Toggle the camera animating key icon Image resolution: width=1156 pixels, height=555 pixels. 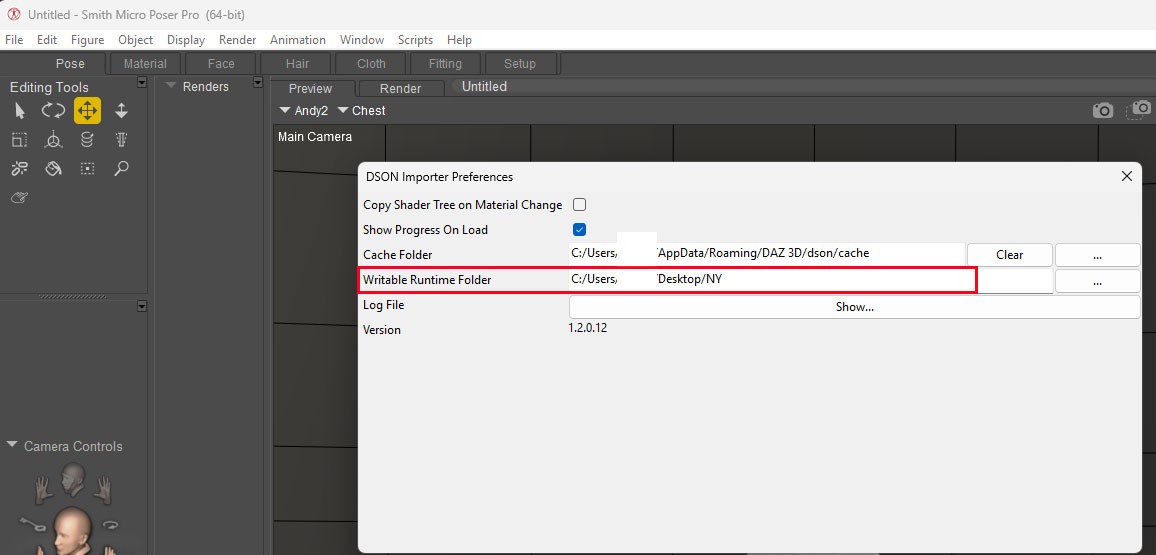tap(31, 523)
